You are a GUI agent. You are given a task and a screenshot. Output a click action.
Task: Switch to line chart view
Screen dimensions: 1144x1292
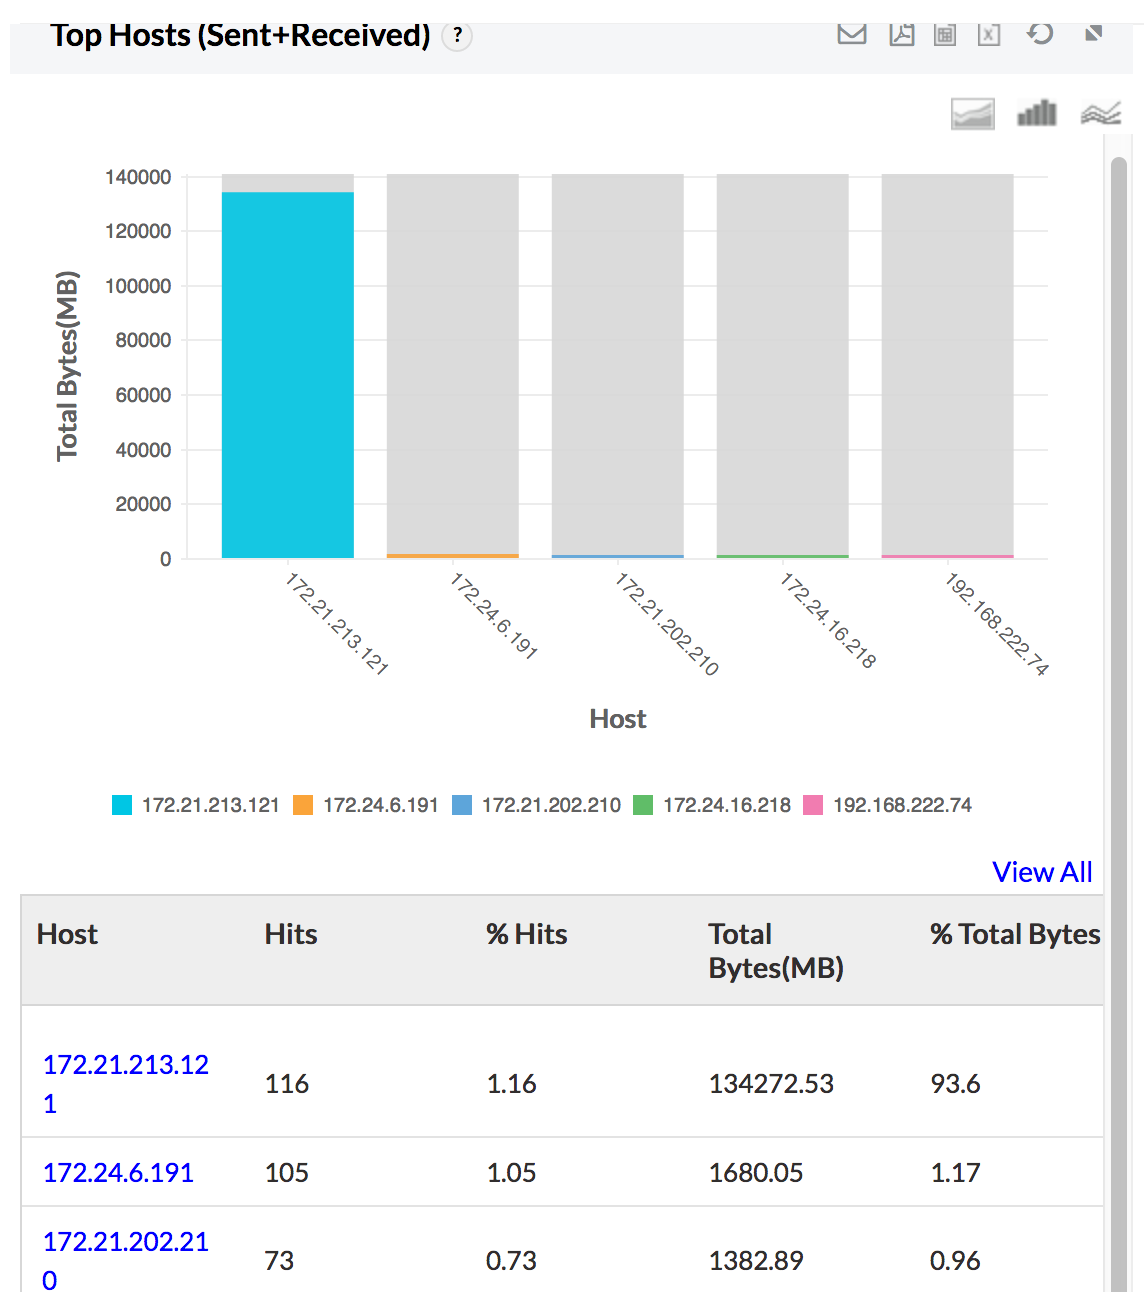pyautogui.click(x=1100, y=114)
